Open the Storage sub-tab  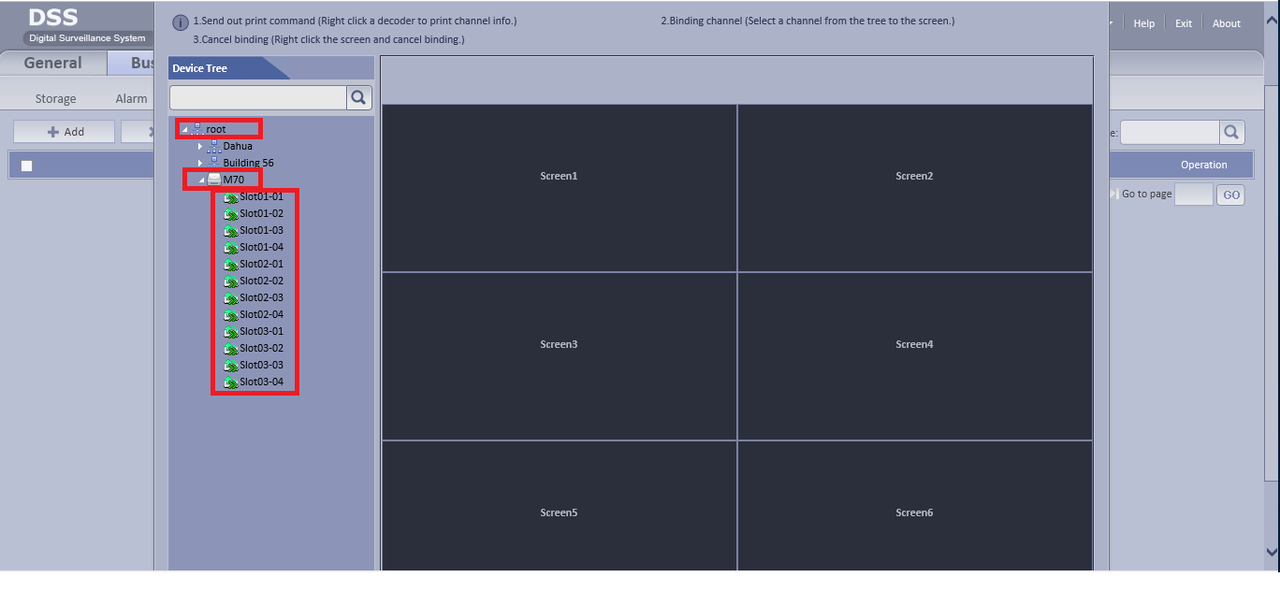[56, 99]
